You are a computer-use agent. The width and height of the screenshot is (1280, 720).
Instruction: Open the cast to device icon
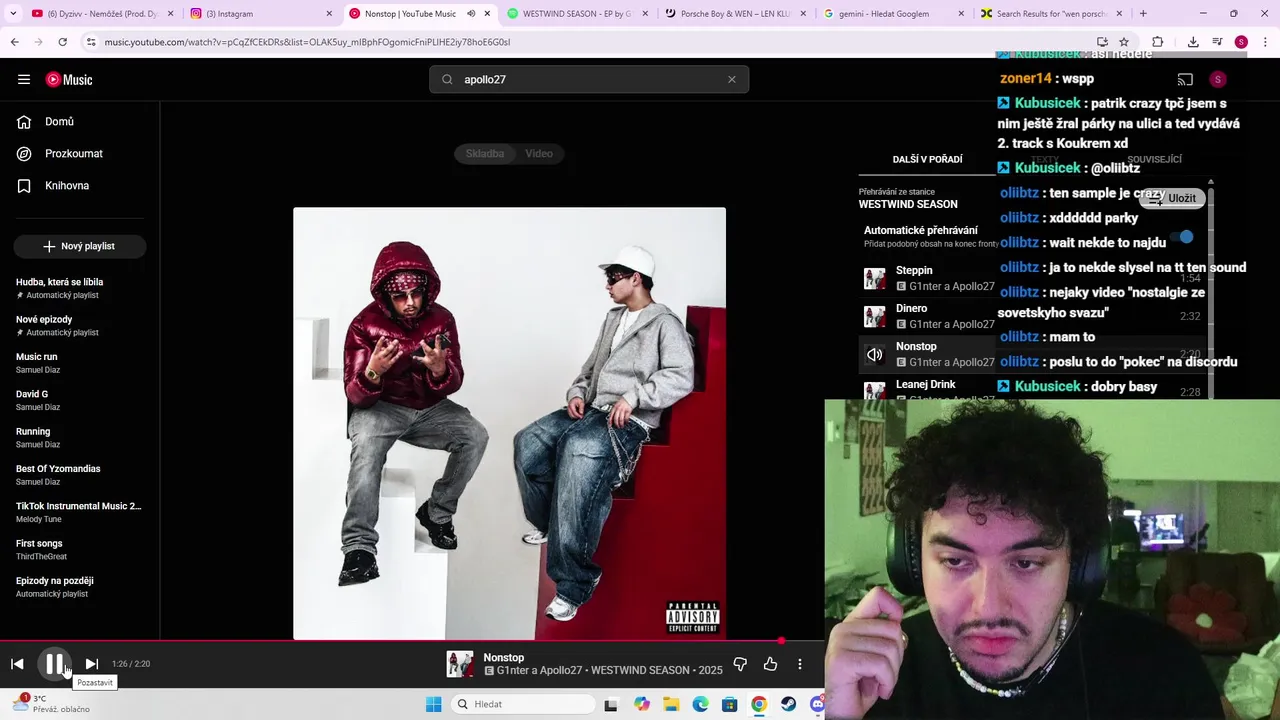1185,79
